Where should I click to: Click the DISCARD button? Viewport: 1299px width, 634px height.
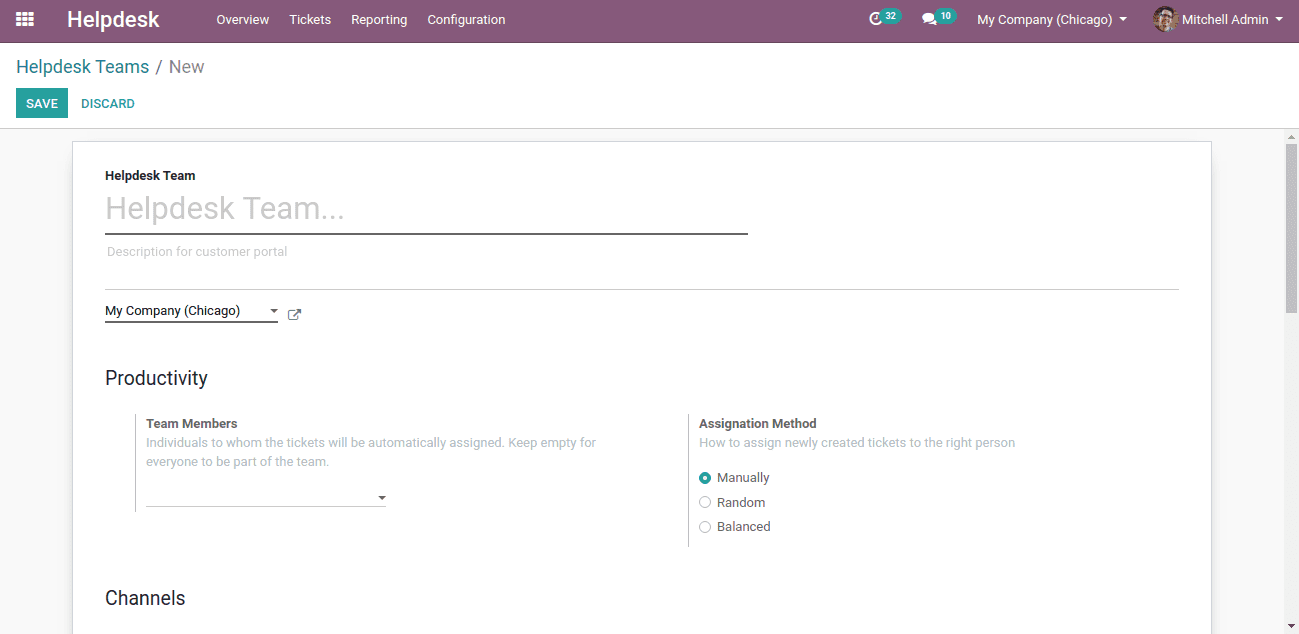108,103
